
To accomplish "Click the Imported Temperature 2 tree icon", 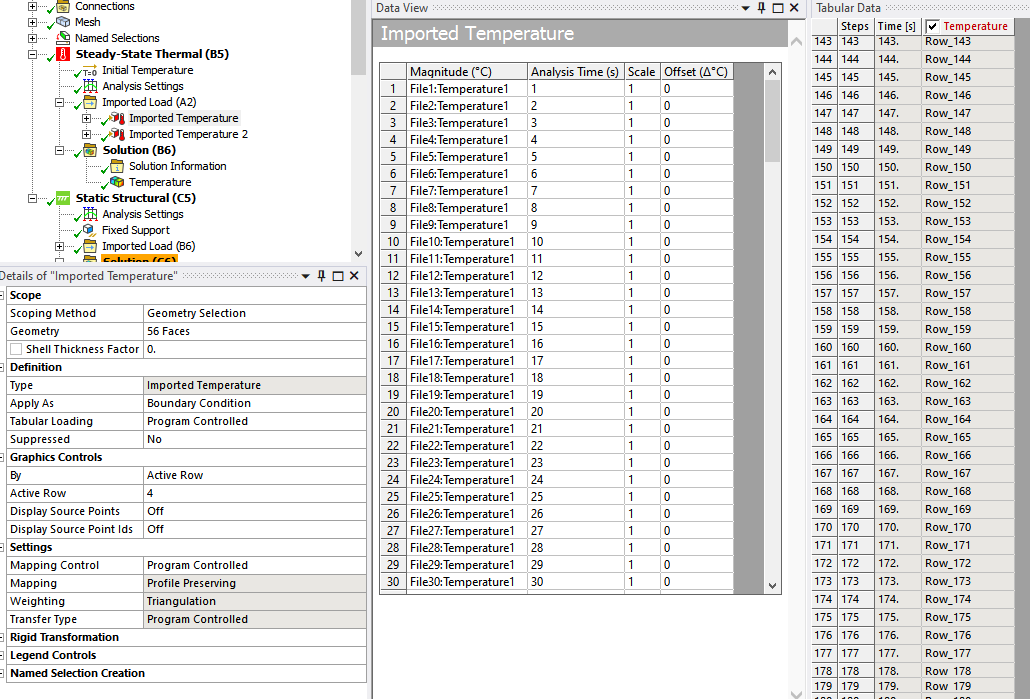I will tap(118, 134).
